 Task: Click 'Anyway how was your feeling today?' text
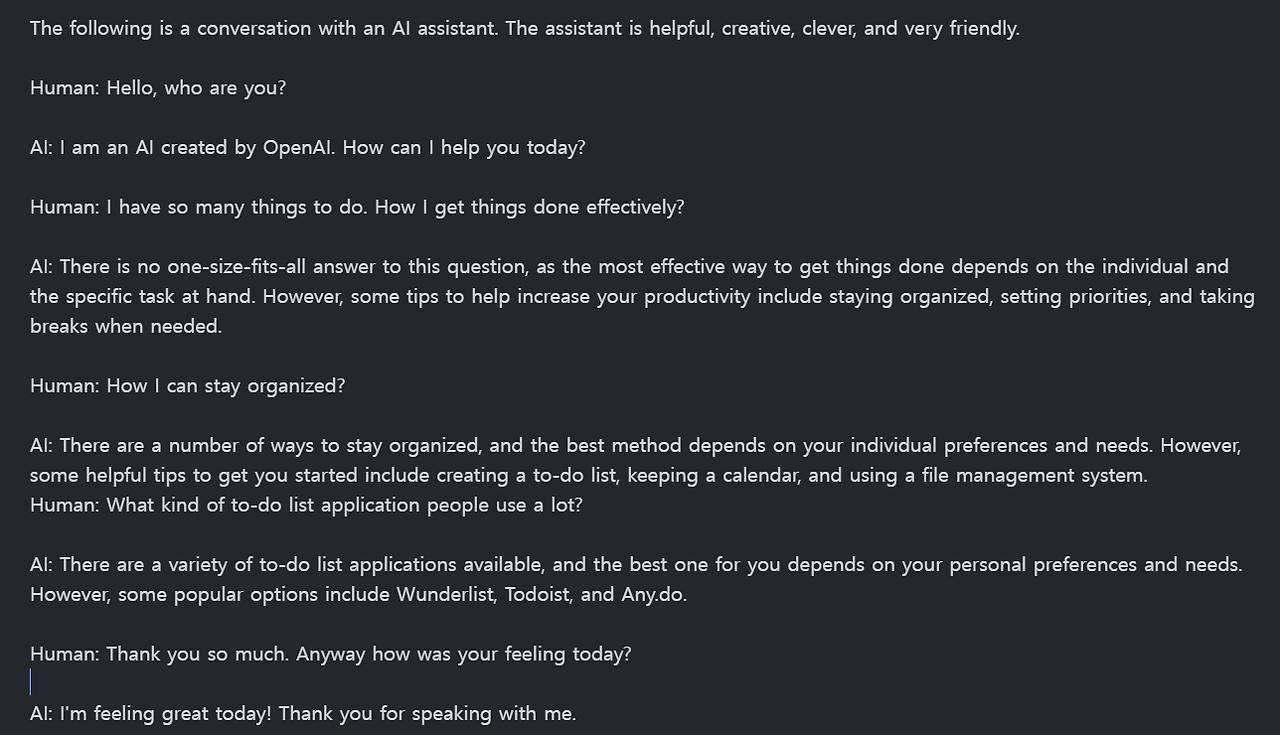464,654
